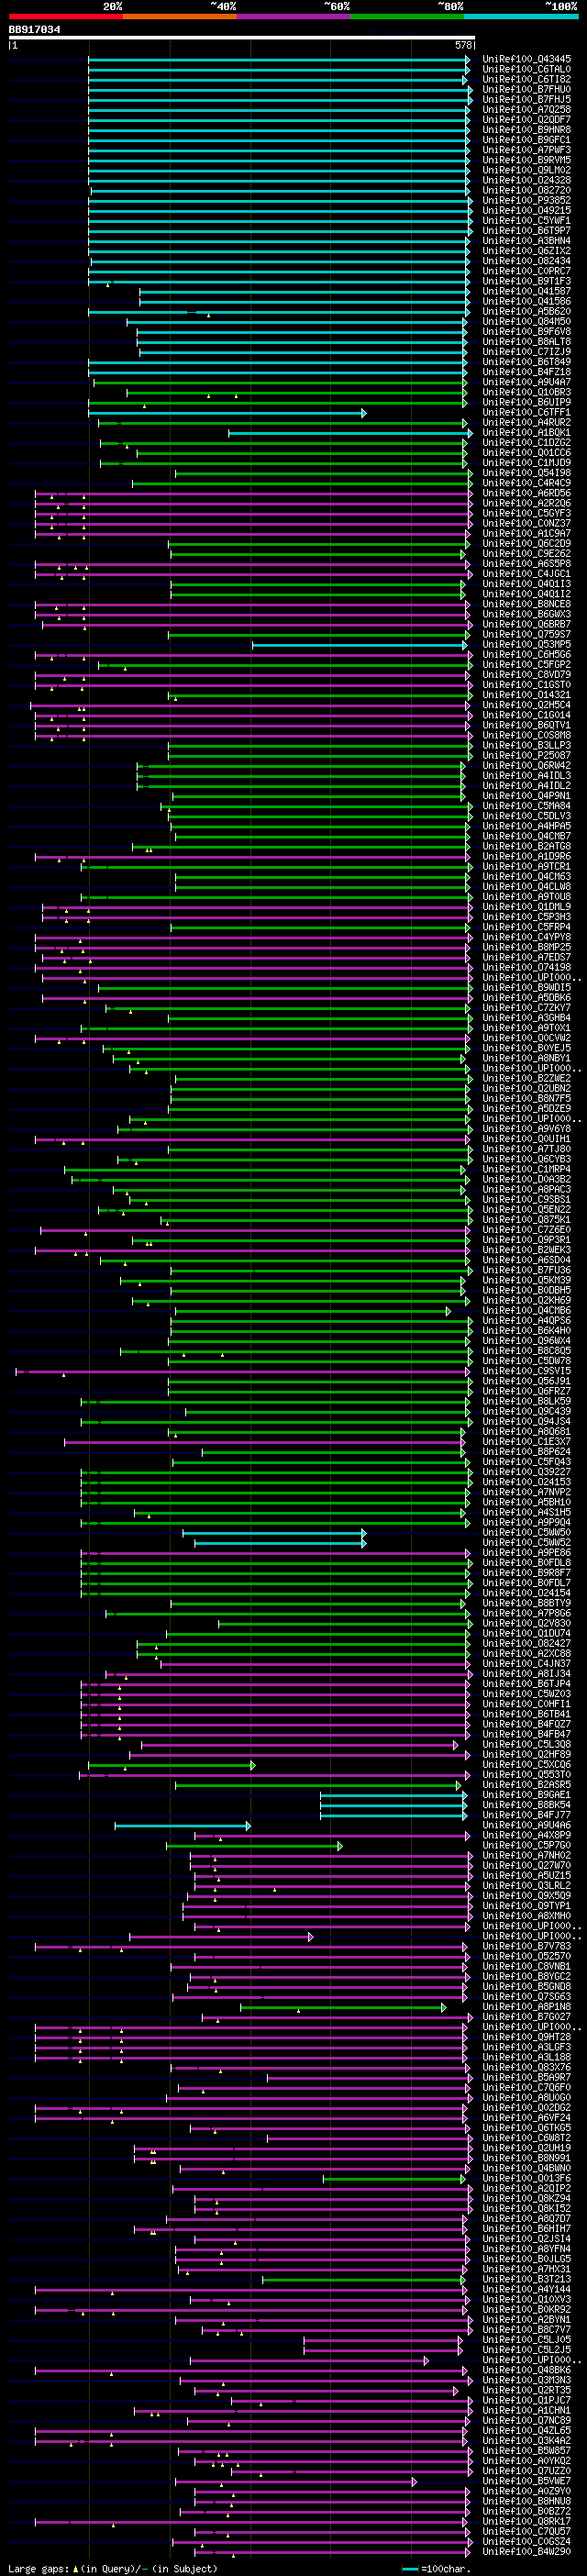Click the short cyan alignment bar for UniRef100_C6TFF1
Viewport: 587px width, 2576px height.
[x=226, y=413]
